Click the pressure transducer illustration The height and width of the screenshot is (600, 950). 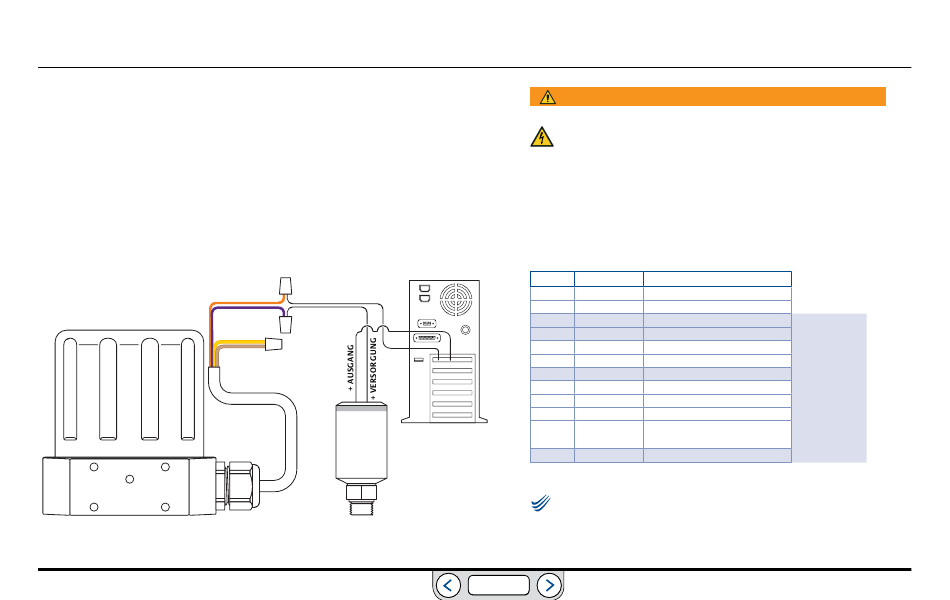(x=361, y=459)
